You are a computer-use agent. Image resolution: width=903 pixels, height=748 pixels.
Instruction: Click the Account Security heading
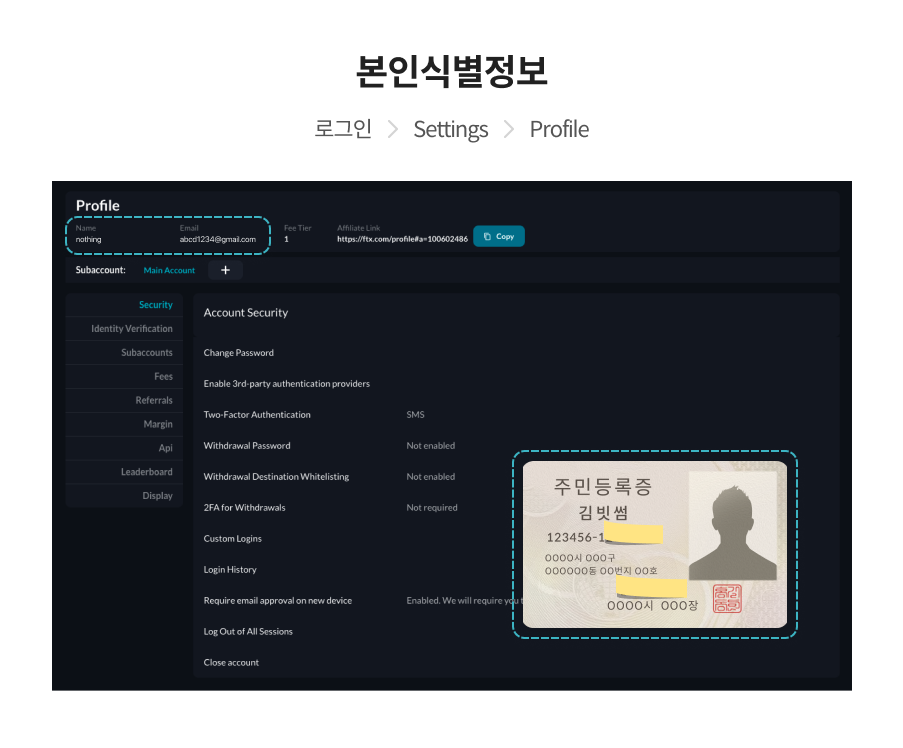click(x=246, y=313)
